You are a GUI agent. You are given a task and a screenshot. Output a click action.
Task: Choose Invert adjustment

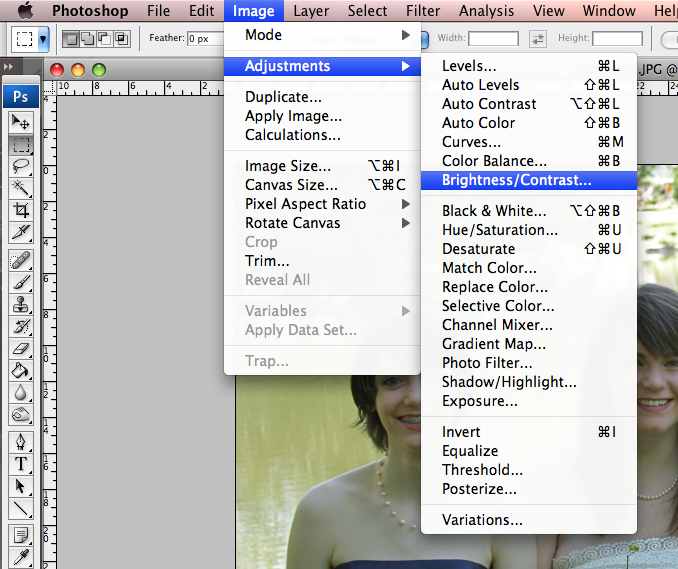(x=529, y=432)
